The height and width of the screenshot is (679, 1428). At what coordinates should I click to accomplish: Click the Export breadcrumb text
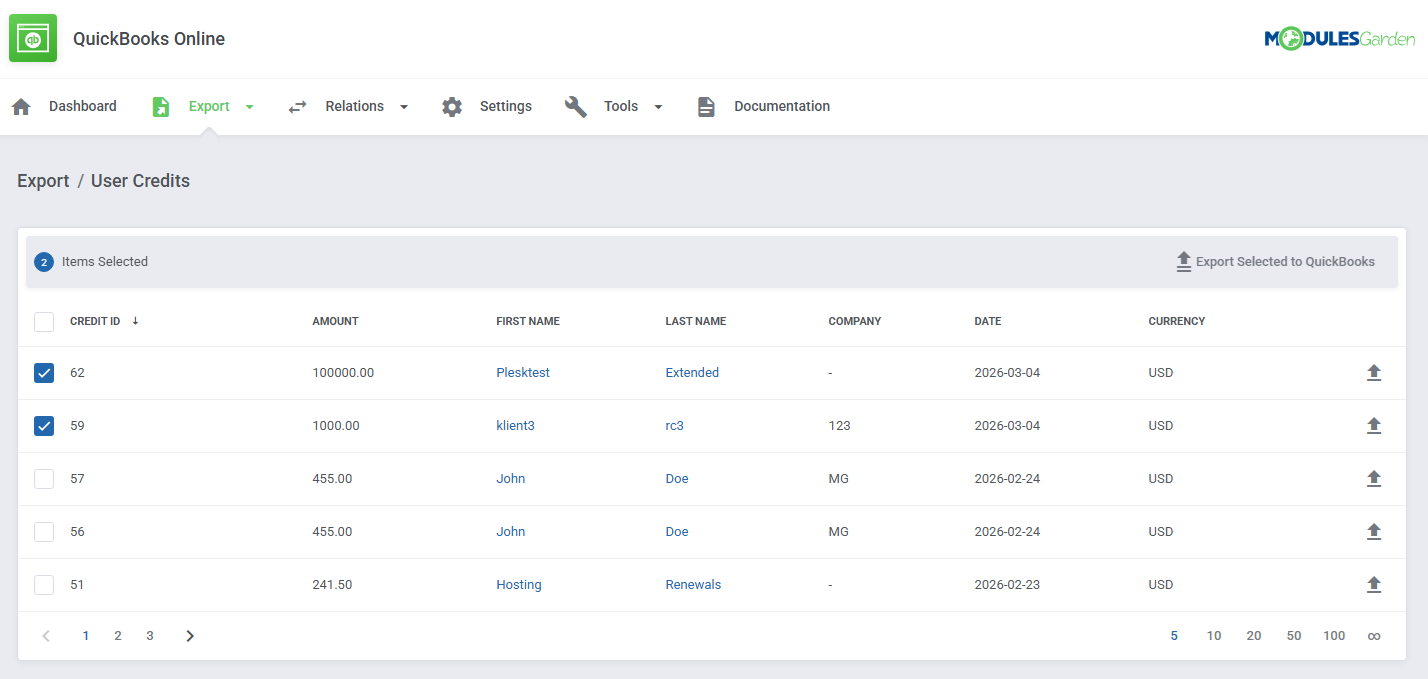43,181
